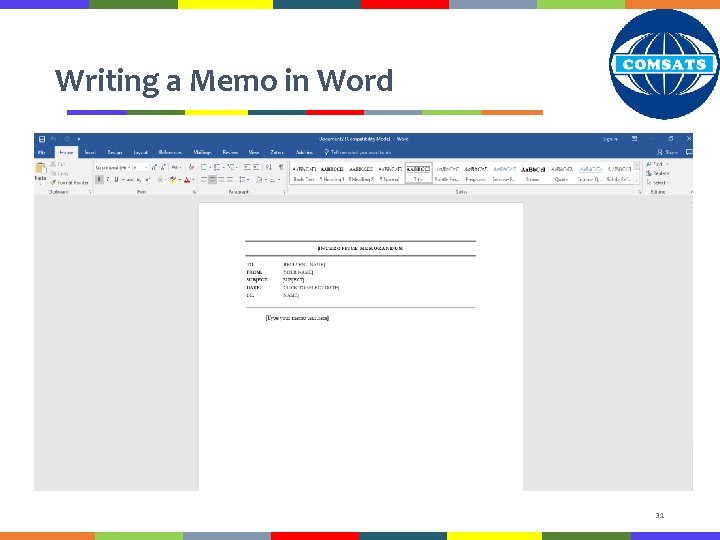The height and width of the screenshot is (540, 720).
Task: Apply the red font color
Action: click(187, 180)
